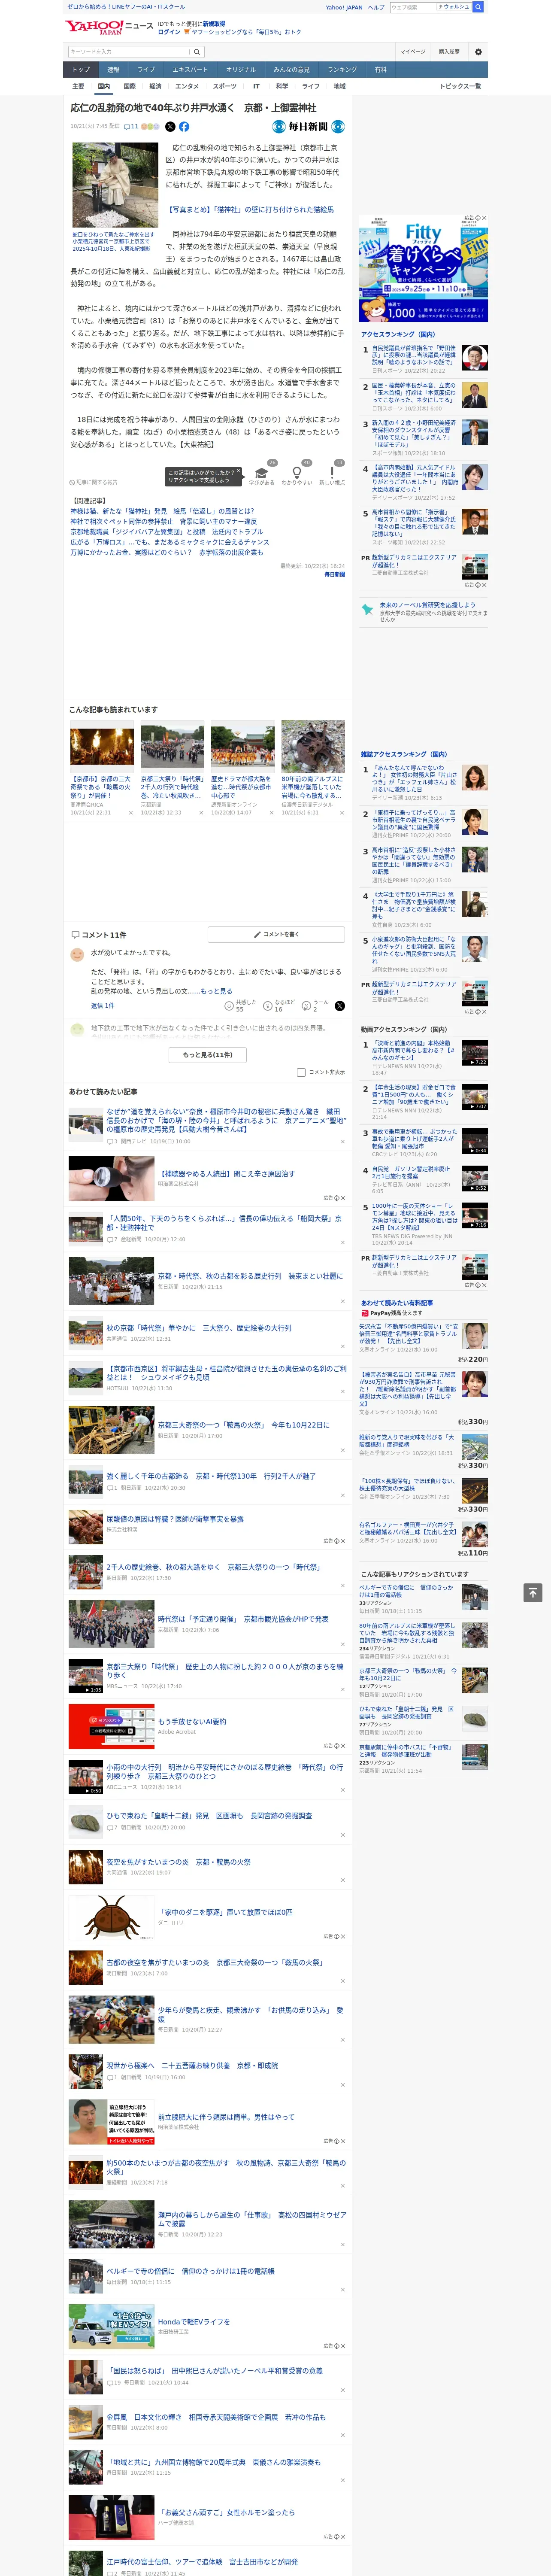Screen dimensions: 551x2576
Task: Switch to the 国際 category tab
Action: click(129, 86)
